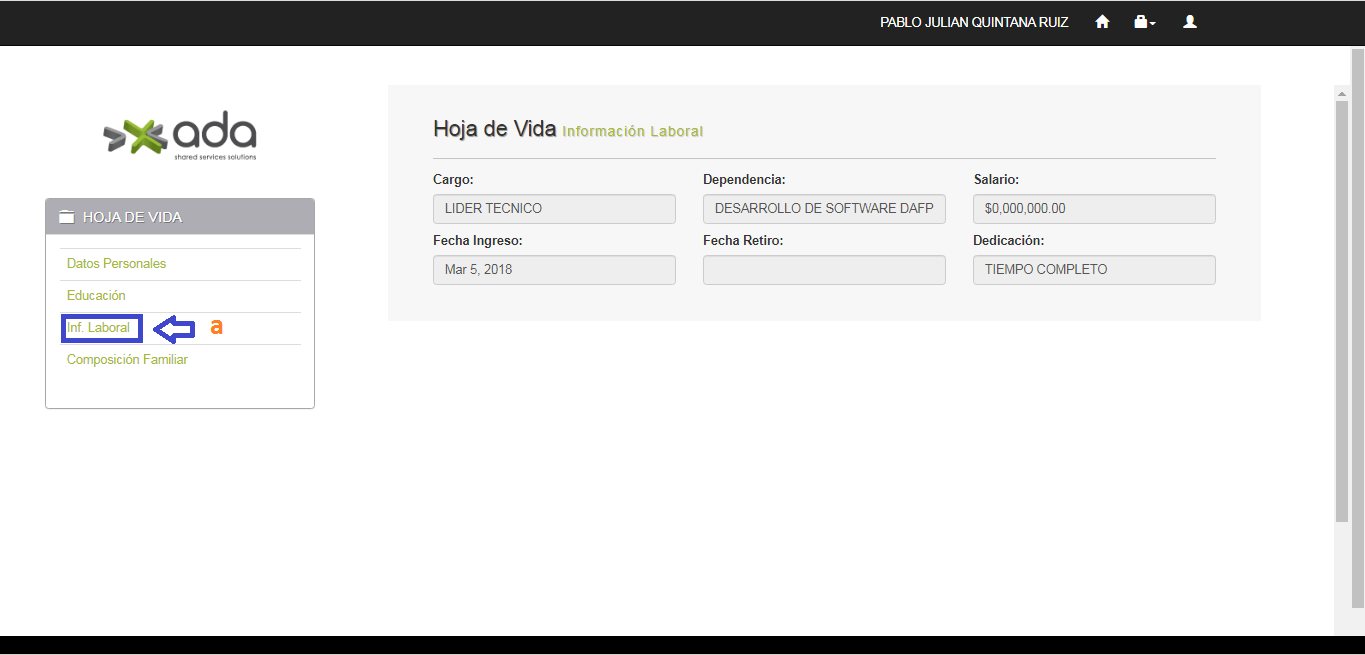Open the user profile icon
The width and height of the screenshot is (1365, 655).
(x=1190, y=22)
